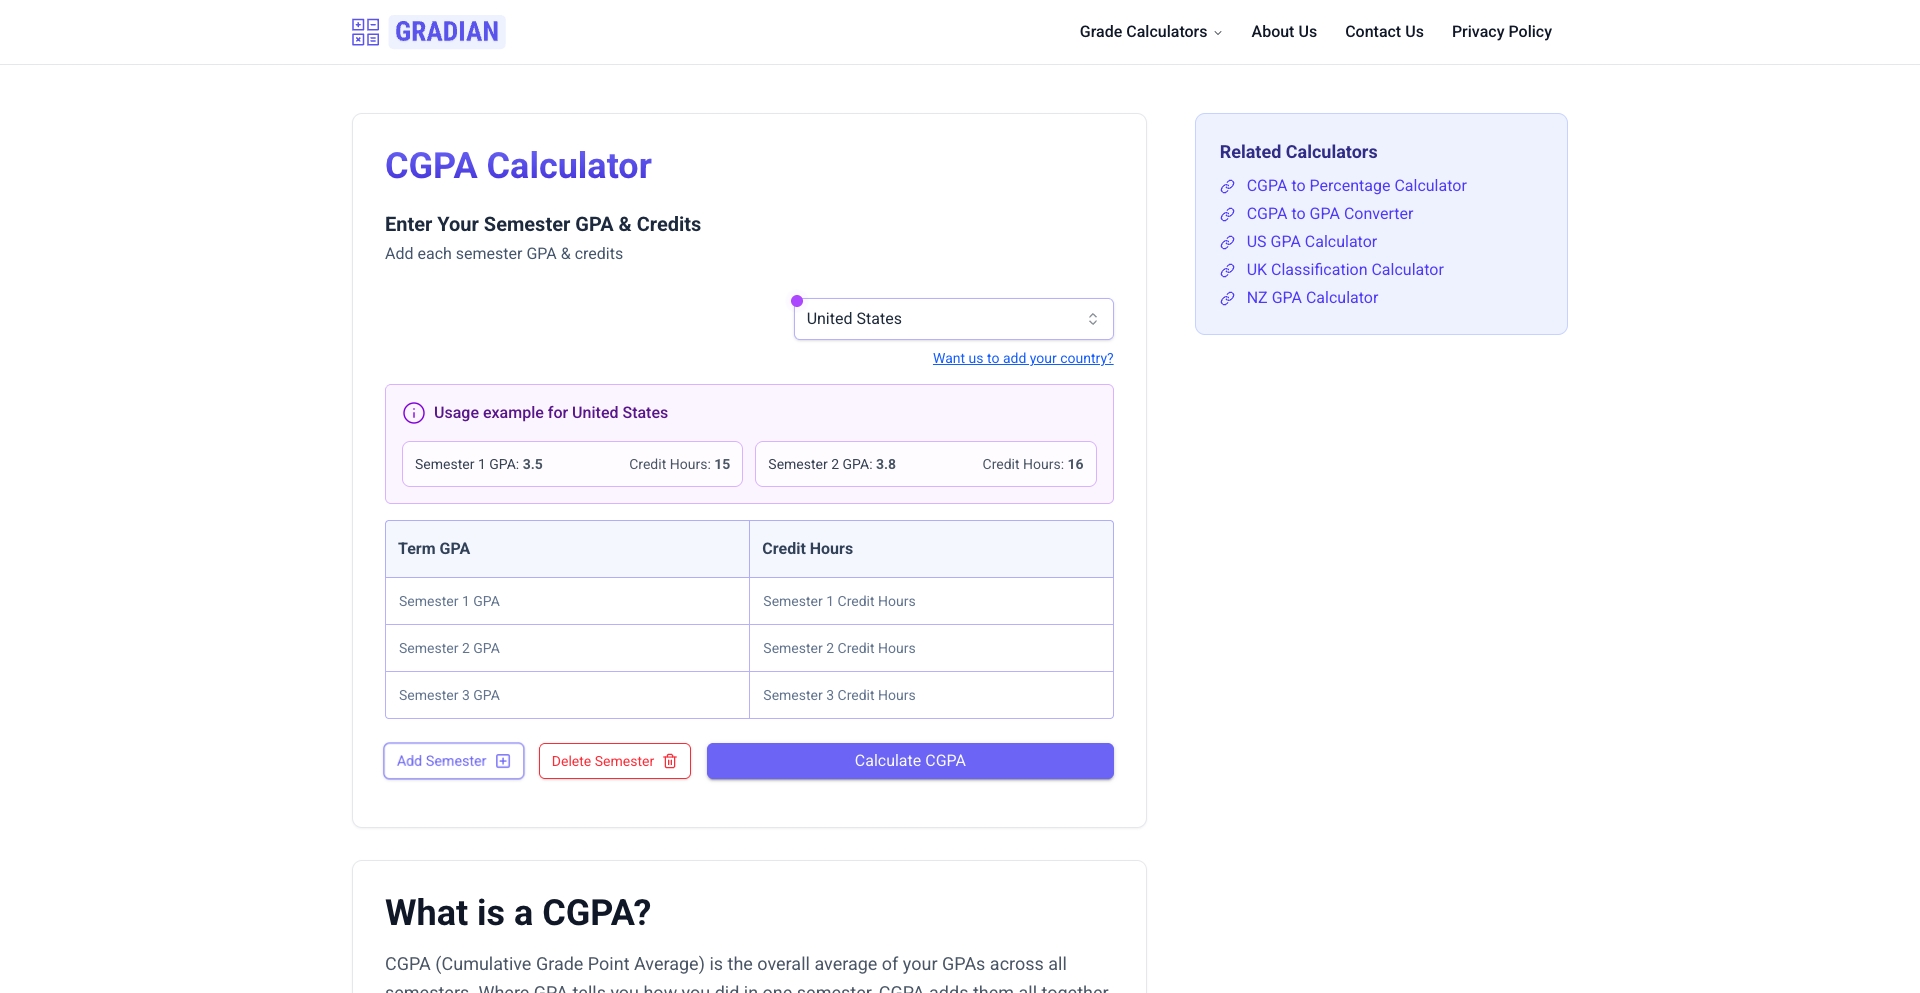Click the link icon beside UK Classification Calculator
Viewport: 1920px width, 993px height.
[1226, 270]
